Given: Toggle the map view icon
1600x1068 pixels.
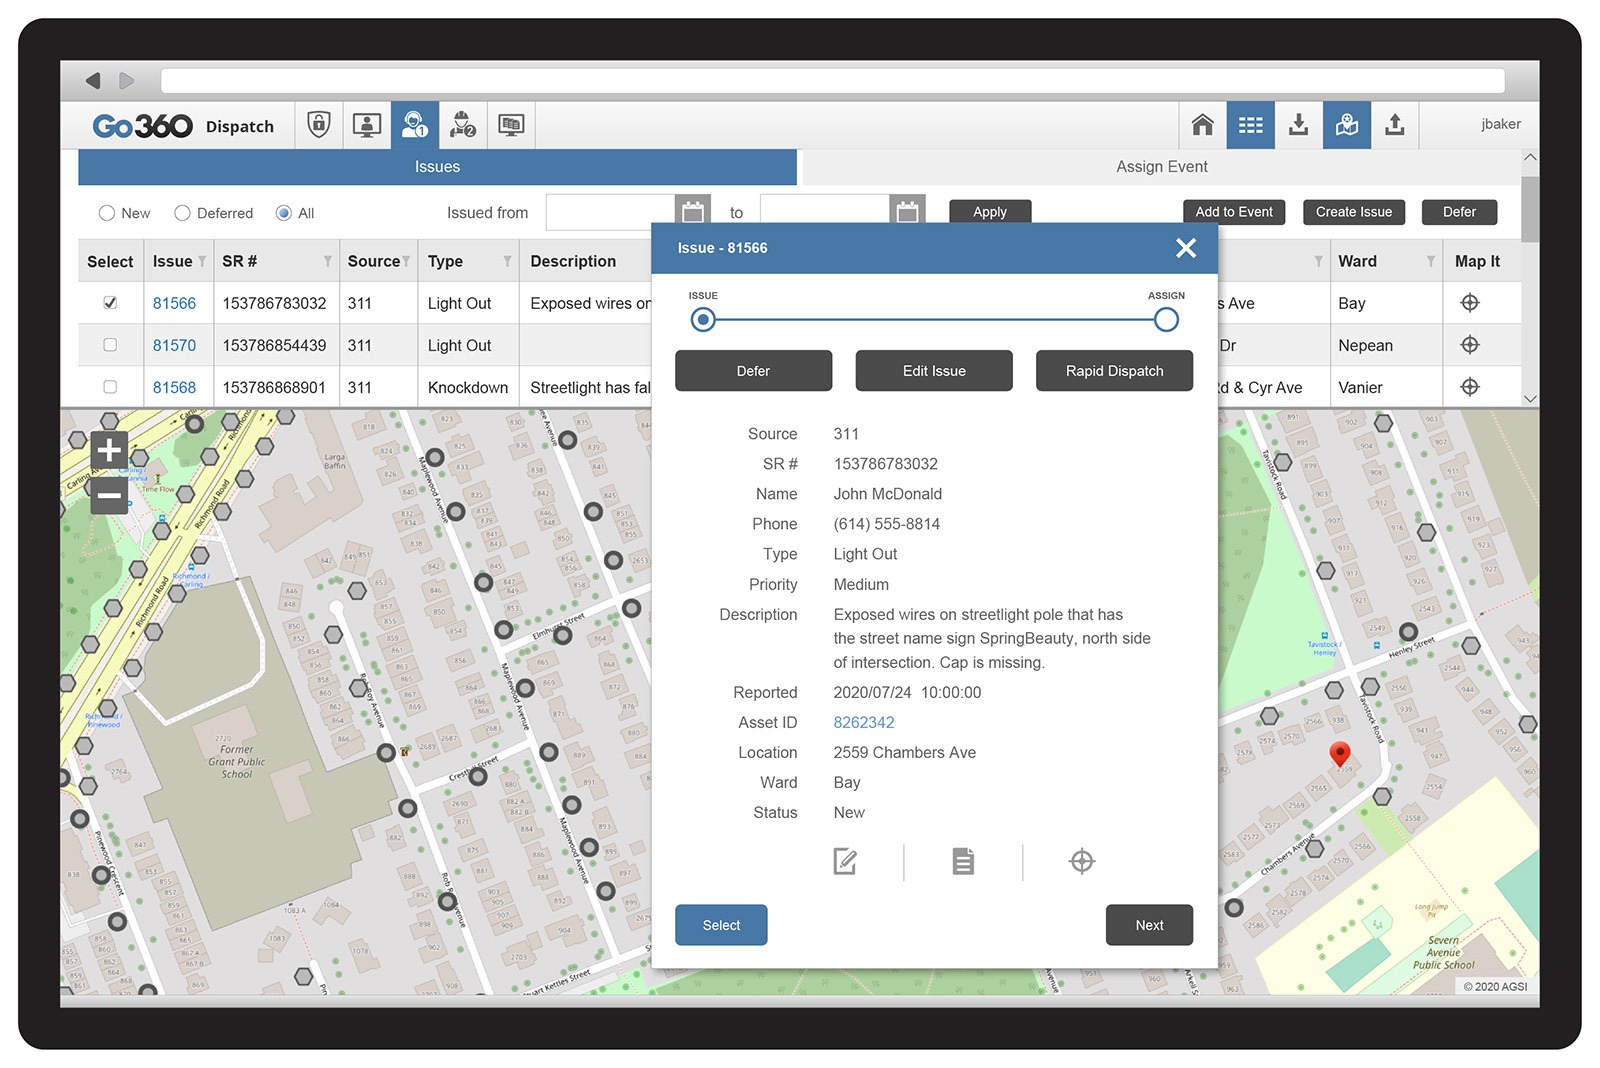Looking at the screenshot, I should 1346,125.
